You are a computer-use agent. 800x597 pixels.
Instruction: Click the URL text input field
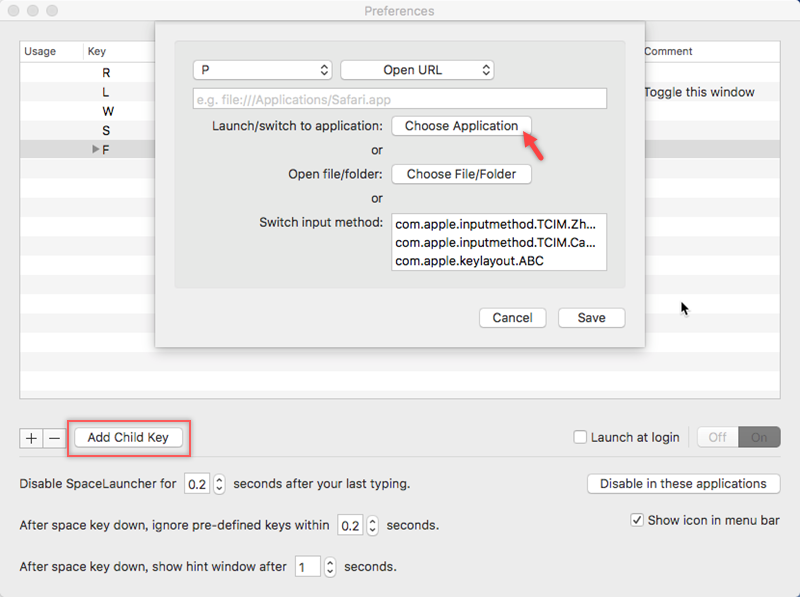tap(400, 98)
